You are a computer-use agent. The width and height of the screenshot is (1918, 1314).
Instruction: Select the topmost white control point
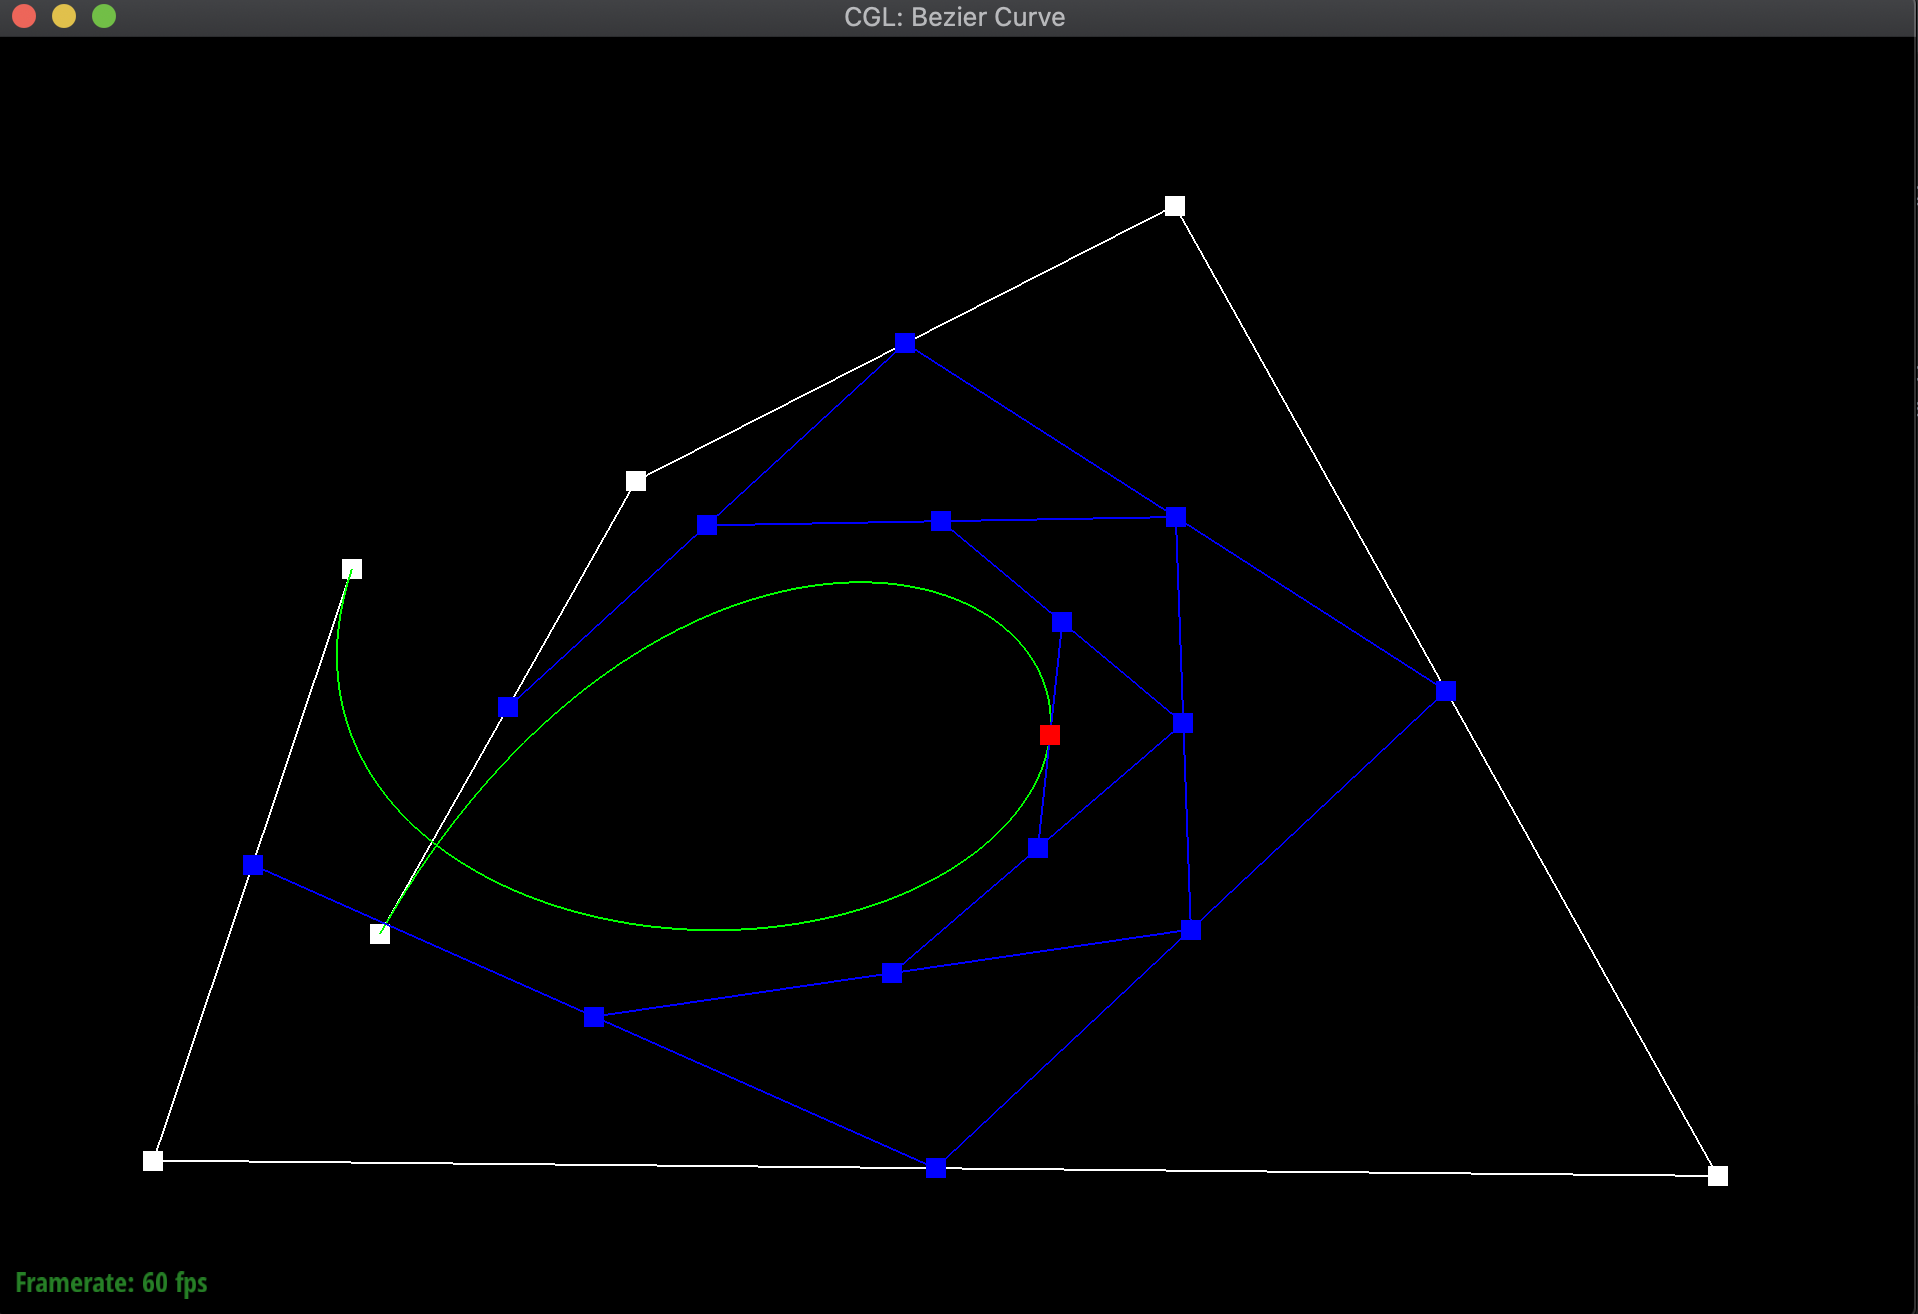(x=1175, y=206)
